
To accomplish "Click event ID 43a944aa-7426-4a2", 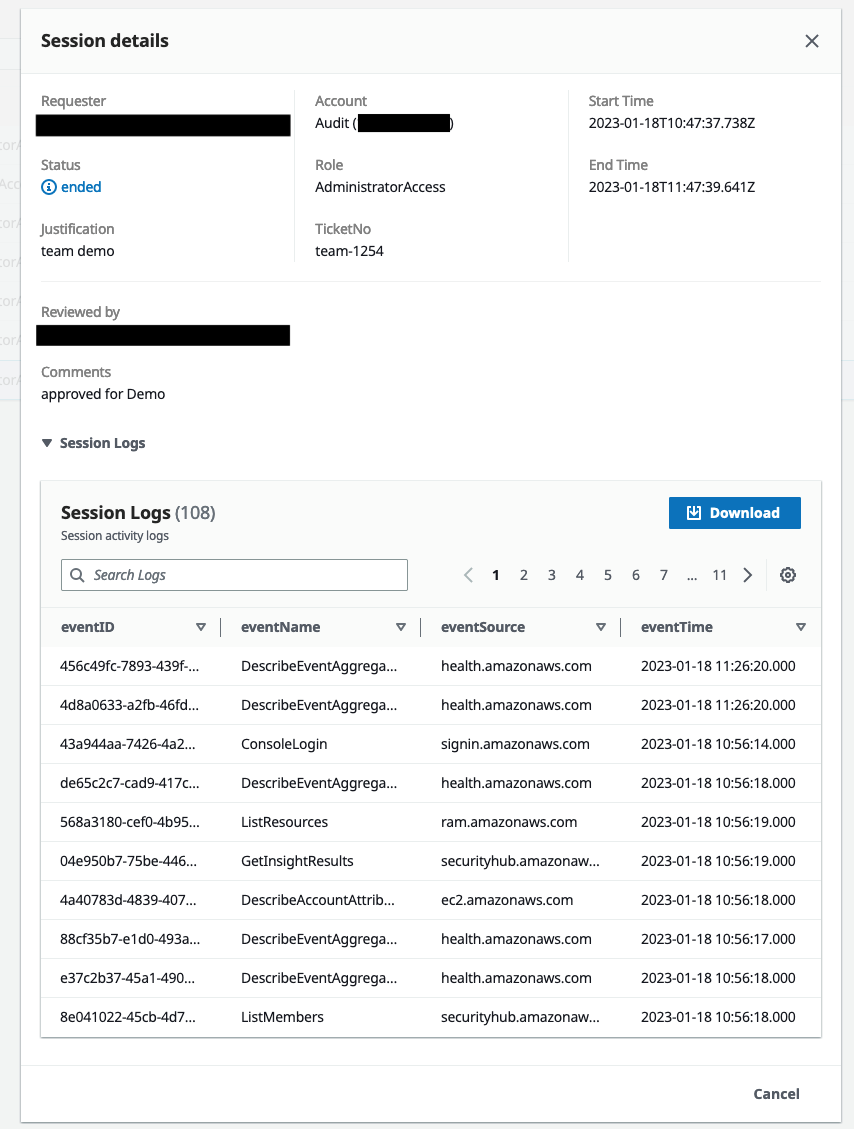I will tap(127, 744).
